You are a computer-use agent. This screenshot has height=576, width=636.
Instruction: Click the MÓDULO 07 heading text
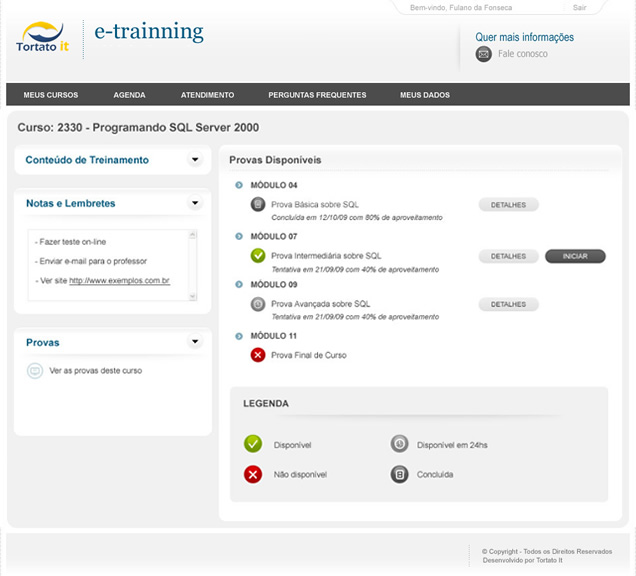(x=274, y=236)
